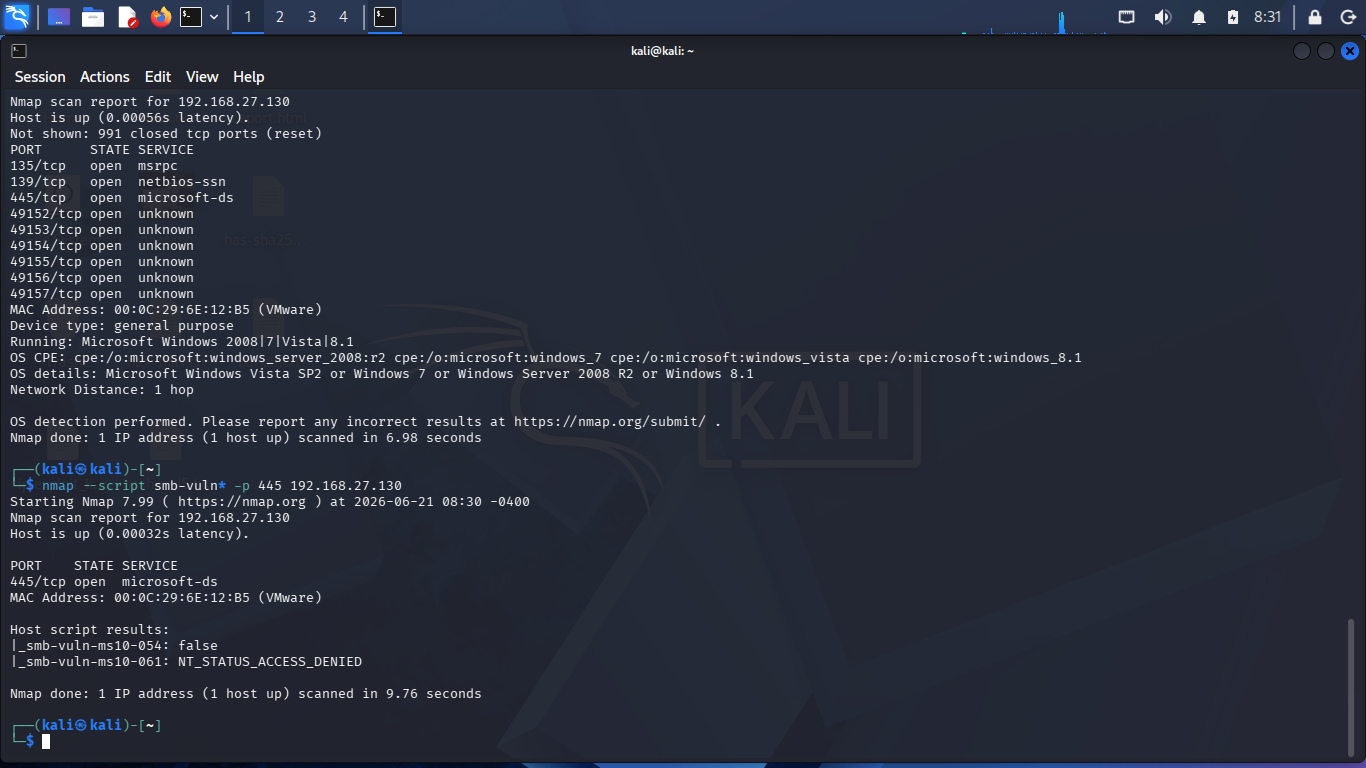Open the View menu
Image resolution: width=1366 pixels, height=768 pixels.
coord(202,77)
